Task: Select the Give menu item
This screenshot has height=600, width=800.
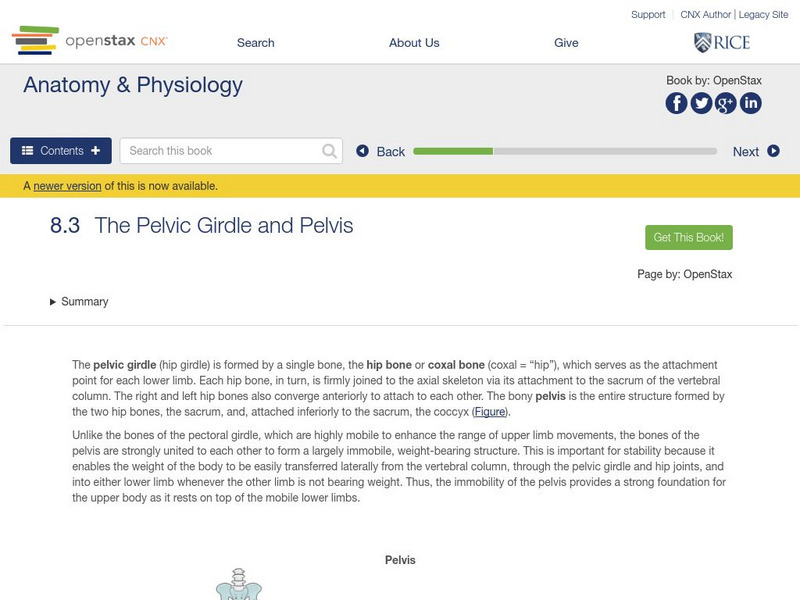Action: tap(566, 43)
